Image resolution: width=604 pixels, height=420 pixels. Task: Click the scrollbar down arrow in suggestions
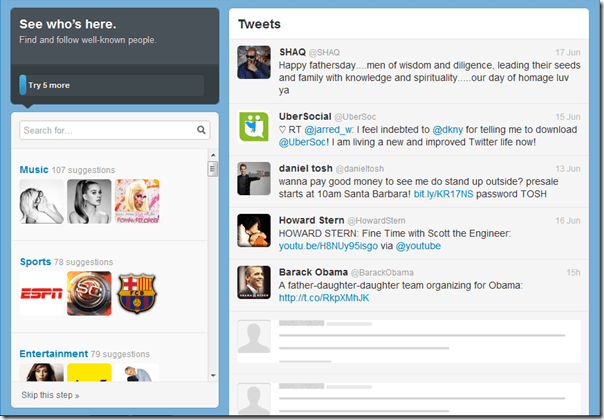pos(213,375)
